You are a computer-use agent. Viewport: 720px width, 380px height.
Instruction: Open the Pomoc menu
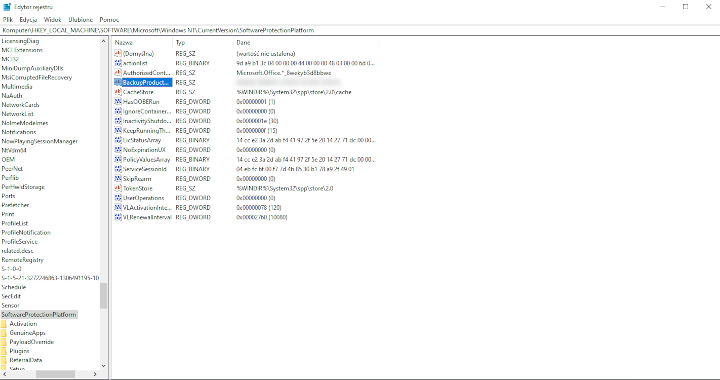coord(109,20)
